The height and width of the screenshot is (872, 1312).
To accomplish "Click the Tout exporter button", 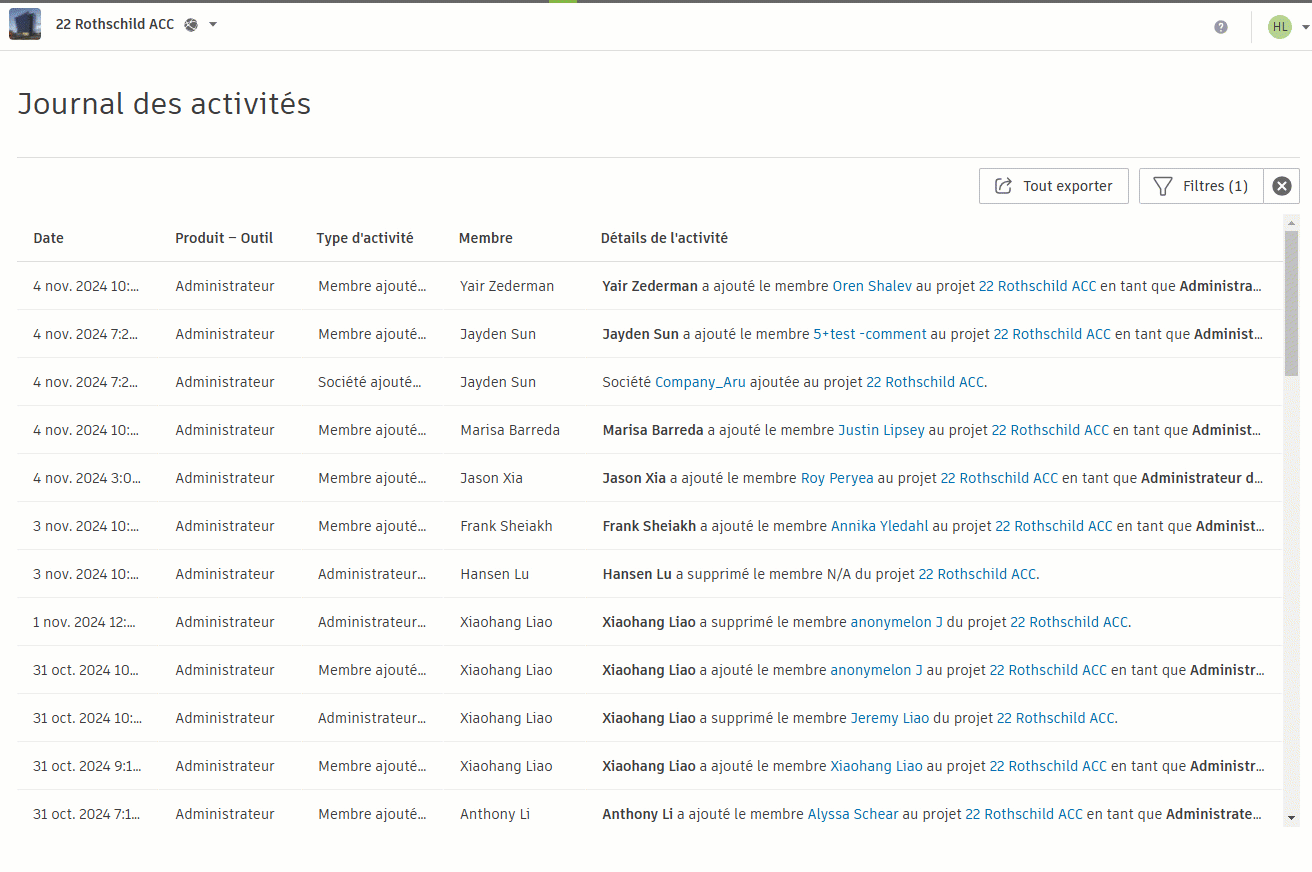I will (x=1054, y=186).
